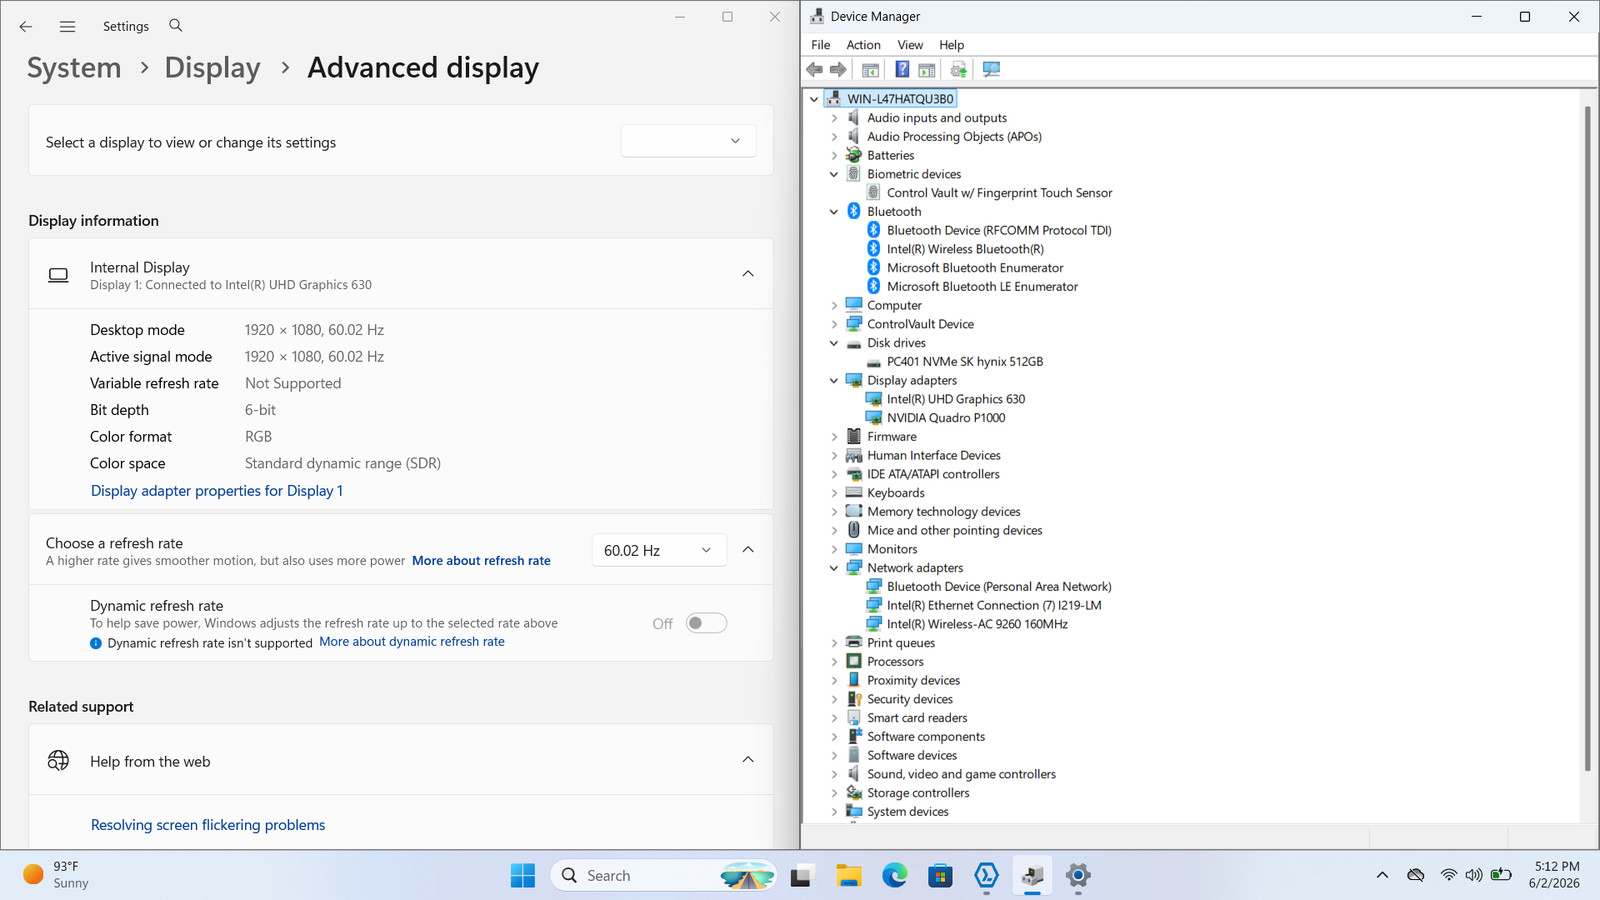Select PC401 NVMe SK hynix 512GB drive
The height and width of the screenshot is (900, 1600).
coord(965,362)
